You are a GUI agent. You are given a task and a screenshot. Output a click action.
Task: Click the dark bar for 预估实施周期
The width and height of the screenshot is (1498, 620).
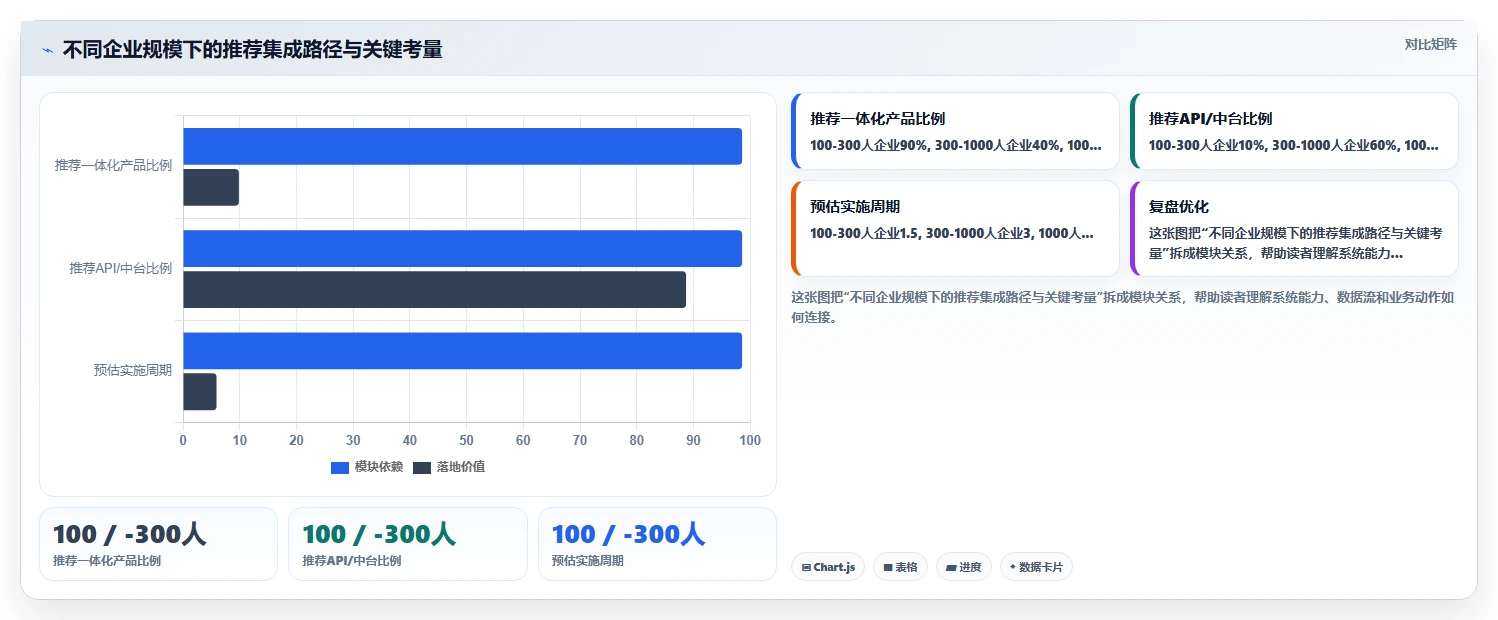click(x=200, y=392)
